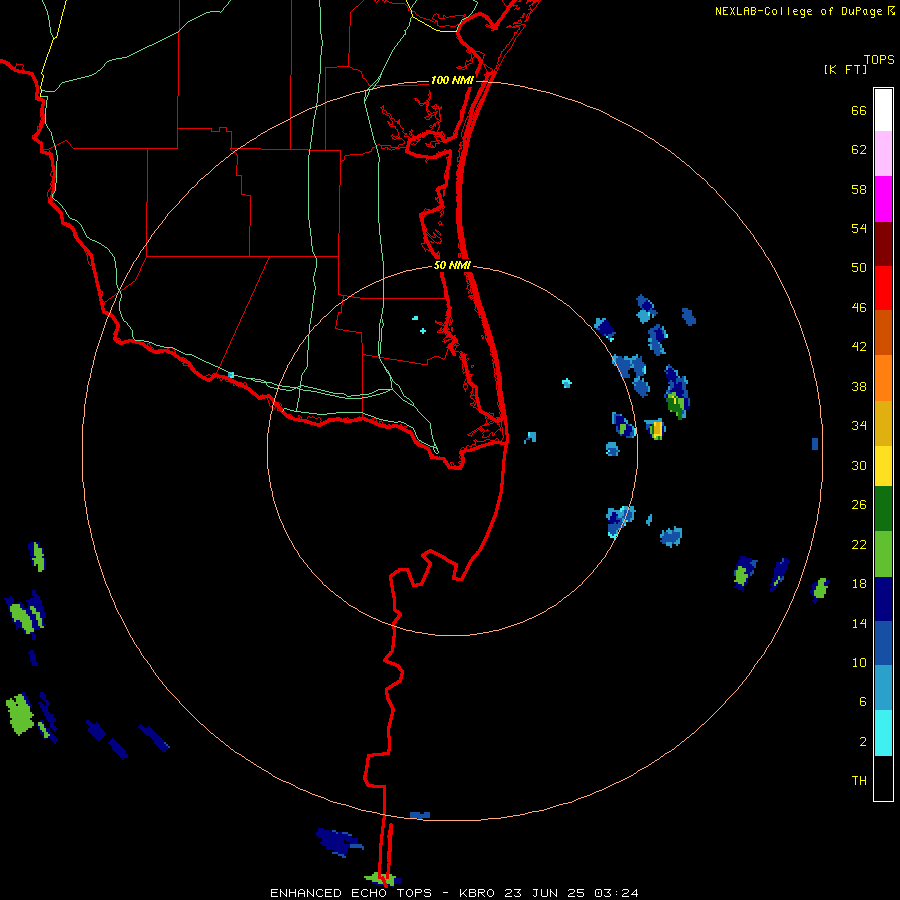Viewport: 900px width, 900px height.
Task: Click the legend value 50
Action: (x=859, y=267)
